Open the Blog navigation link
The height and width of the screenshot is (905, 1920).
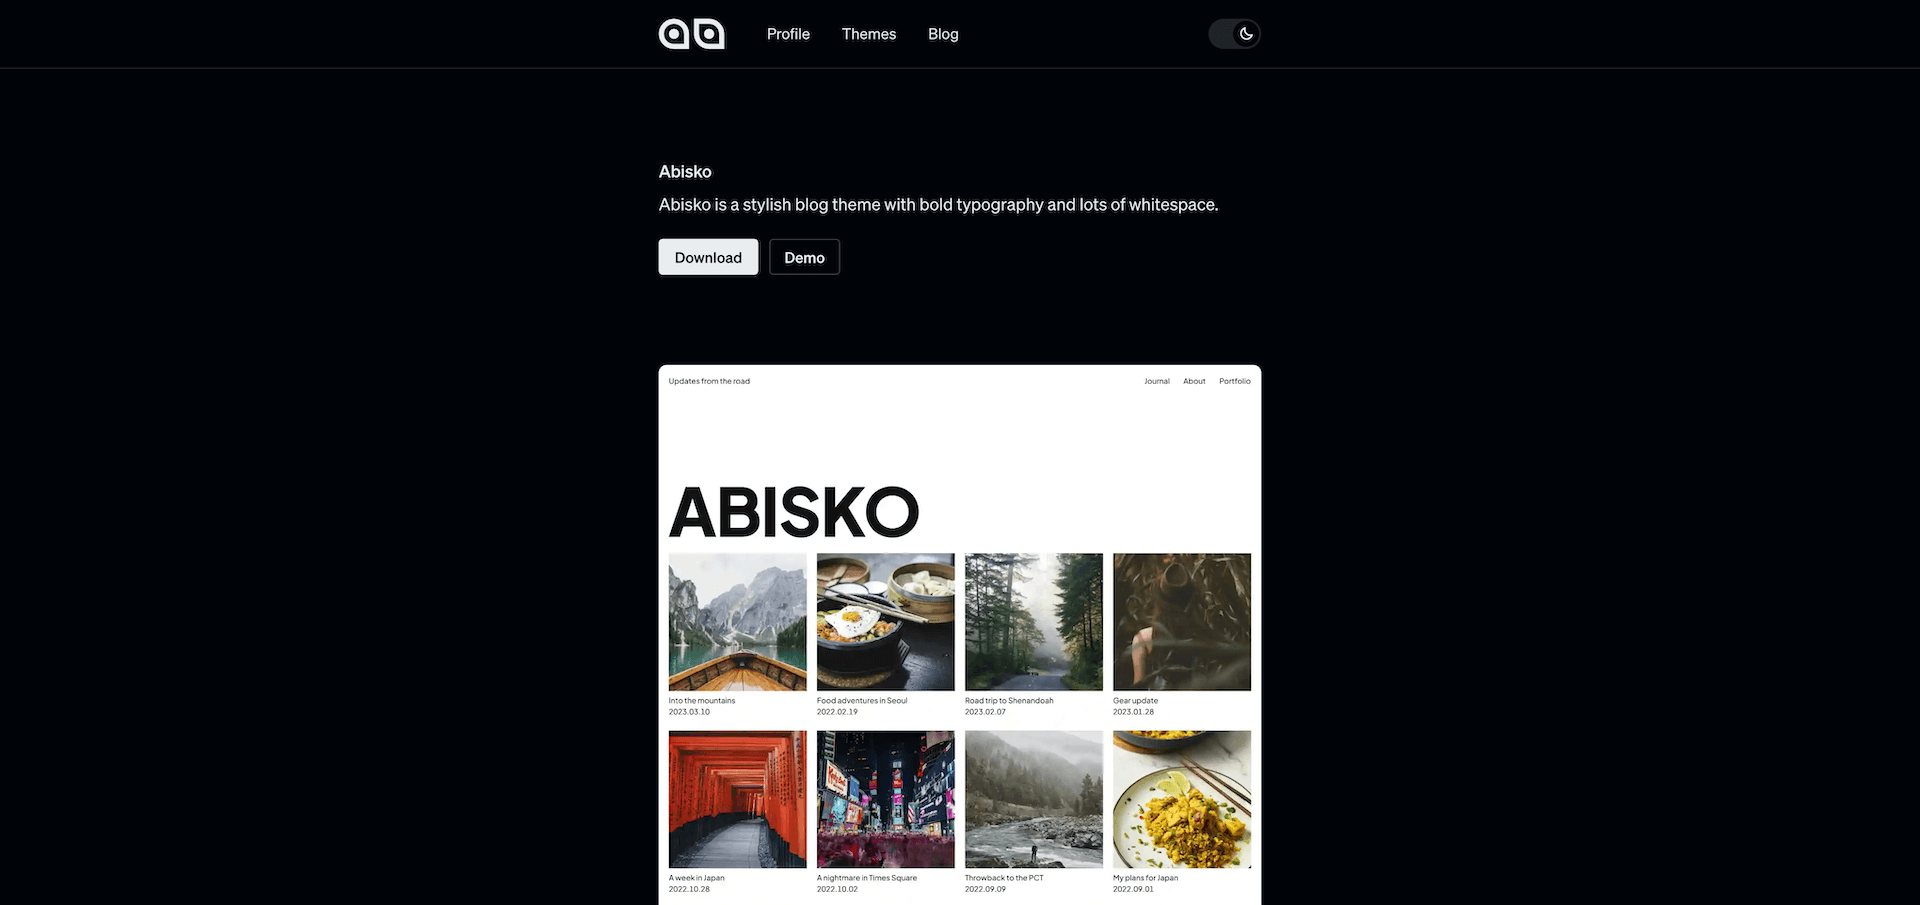coord(943,34)
